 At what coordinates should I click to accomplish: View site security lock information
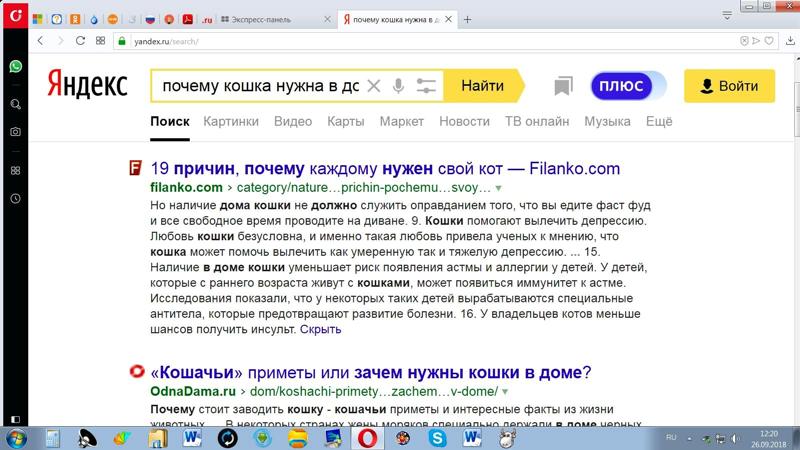[122, 41]
